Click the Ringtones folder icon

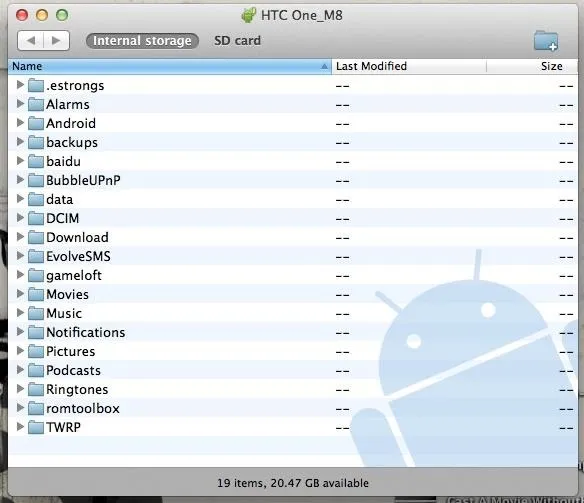coord(36,389)
